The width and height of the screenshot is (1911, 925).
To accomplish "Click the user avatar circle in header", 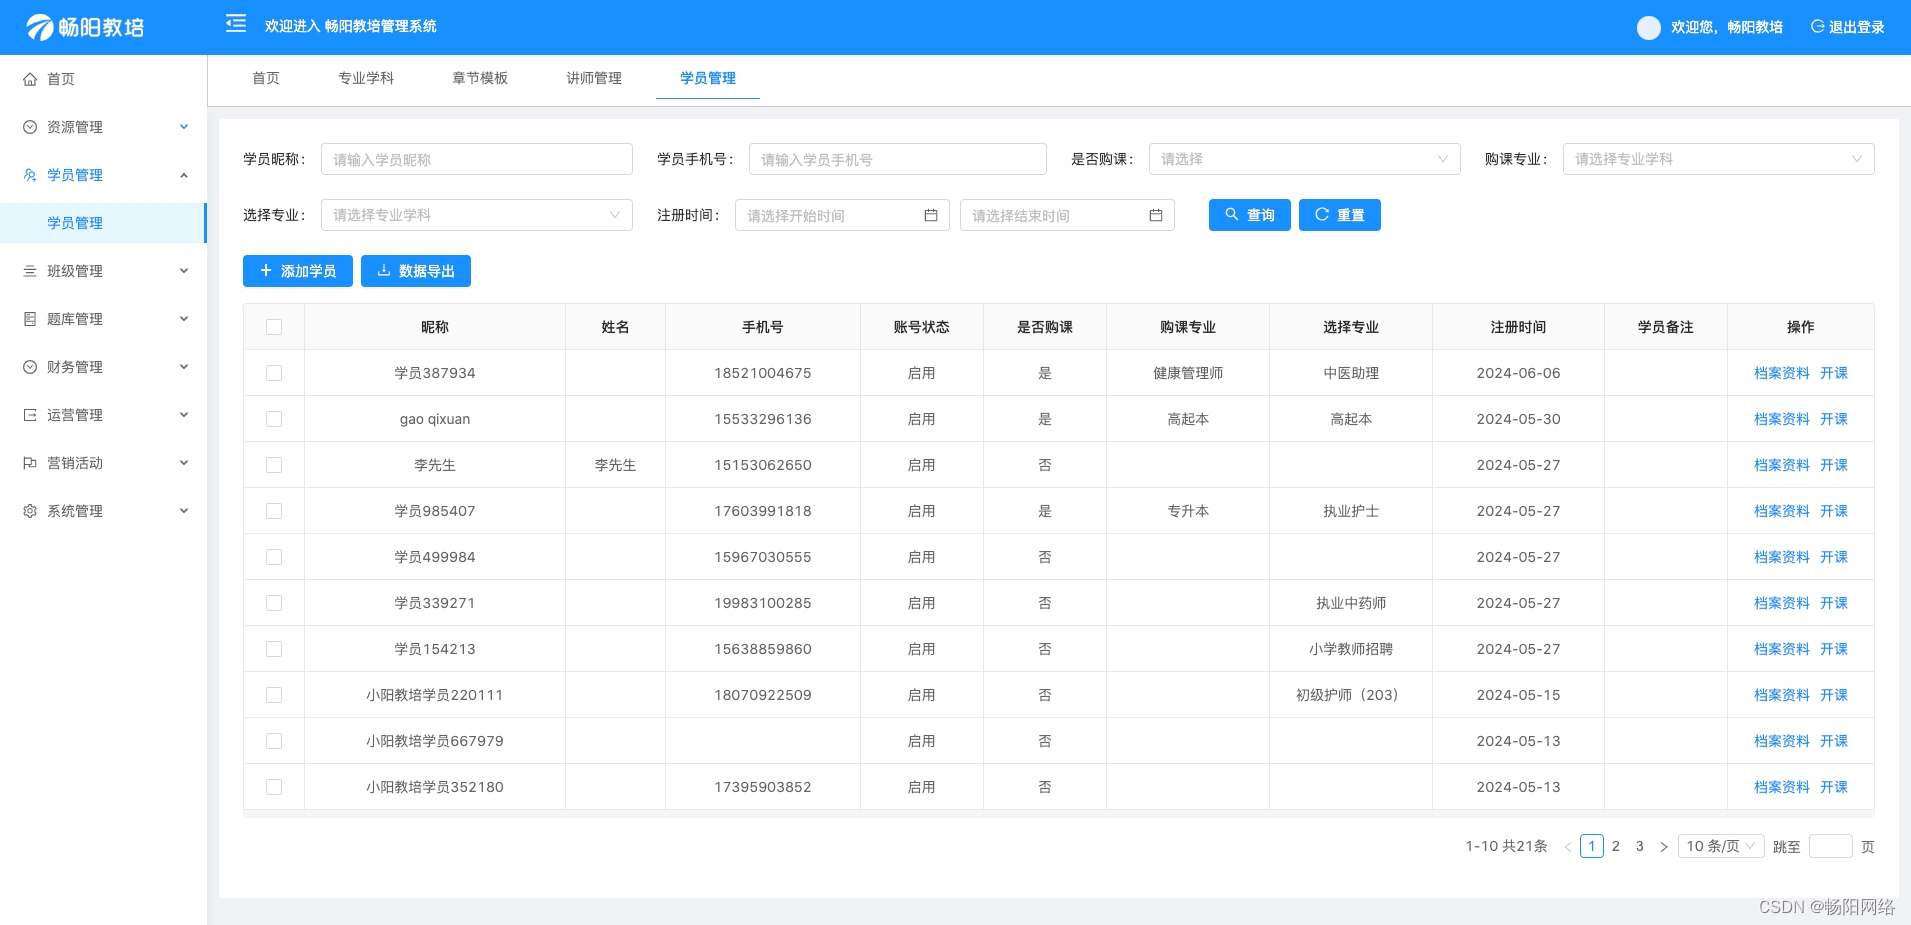I will coord(1649,28).
